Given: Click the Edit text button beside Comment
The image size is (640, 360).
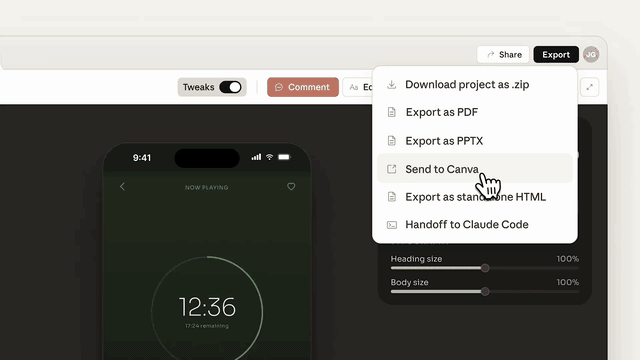Looking at the screenshot, I should point(358,87).
